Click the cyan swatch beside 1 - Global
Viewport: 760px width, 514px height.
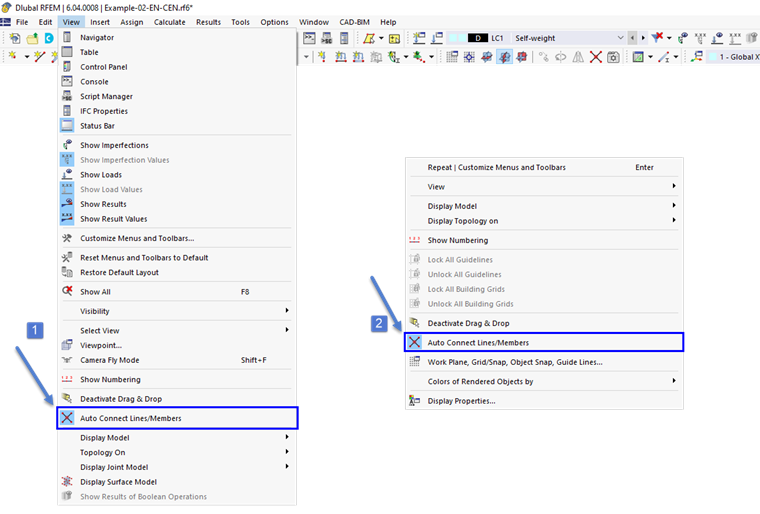point(713,57)
